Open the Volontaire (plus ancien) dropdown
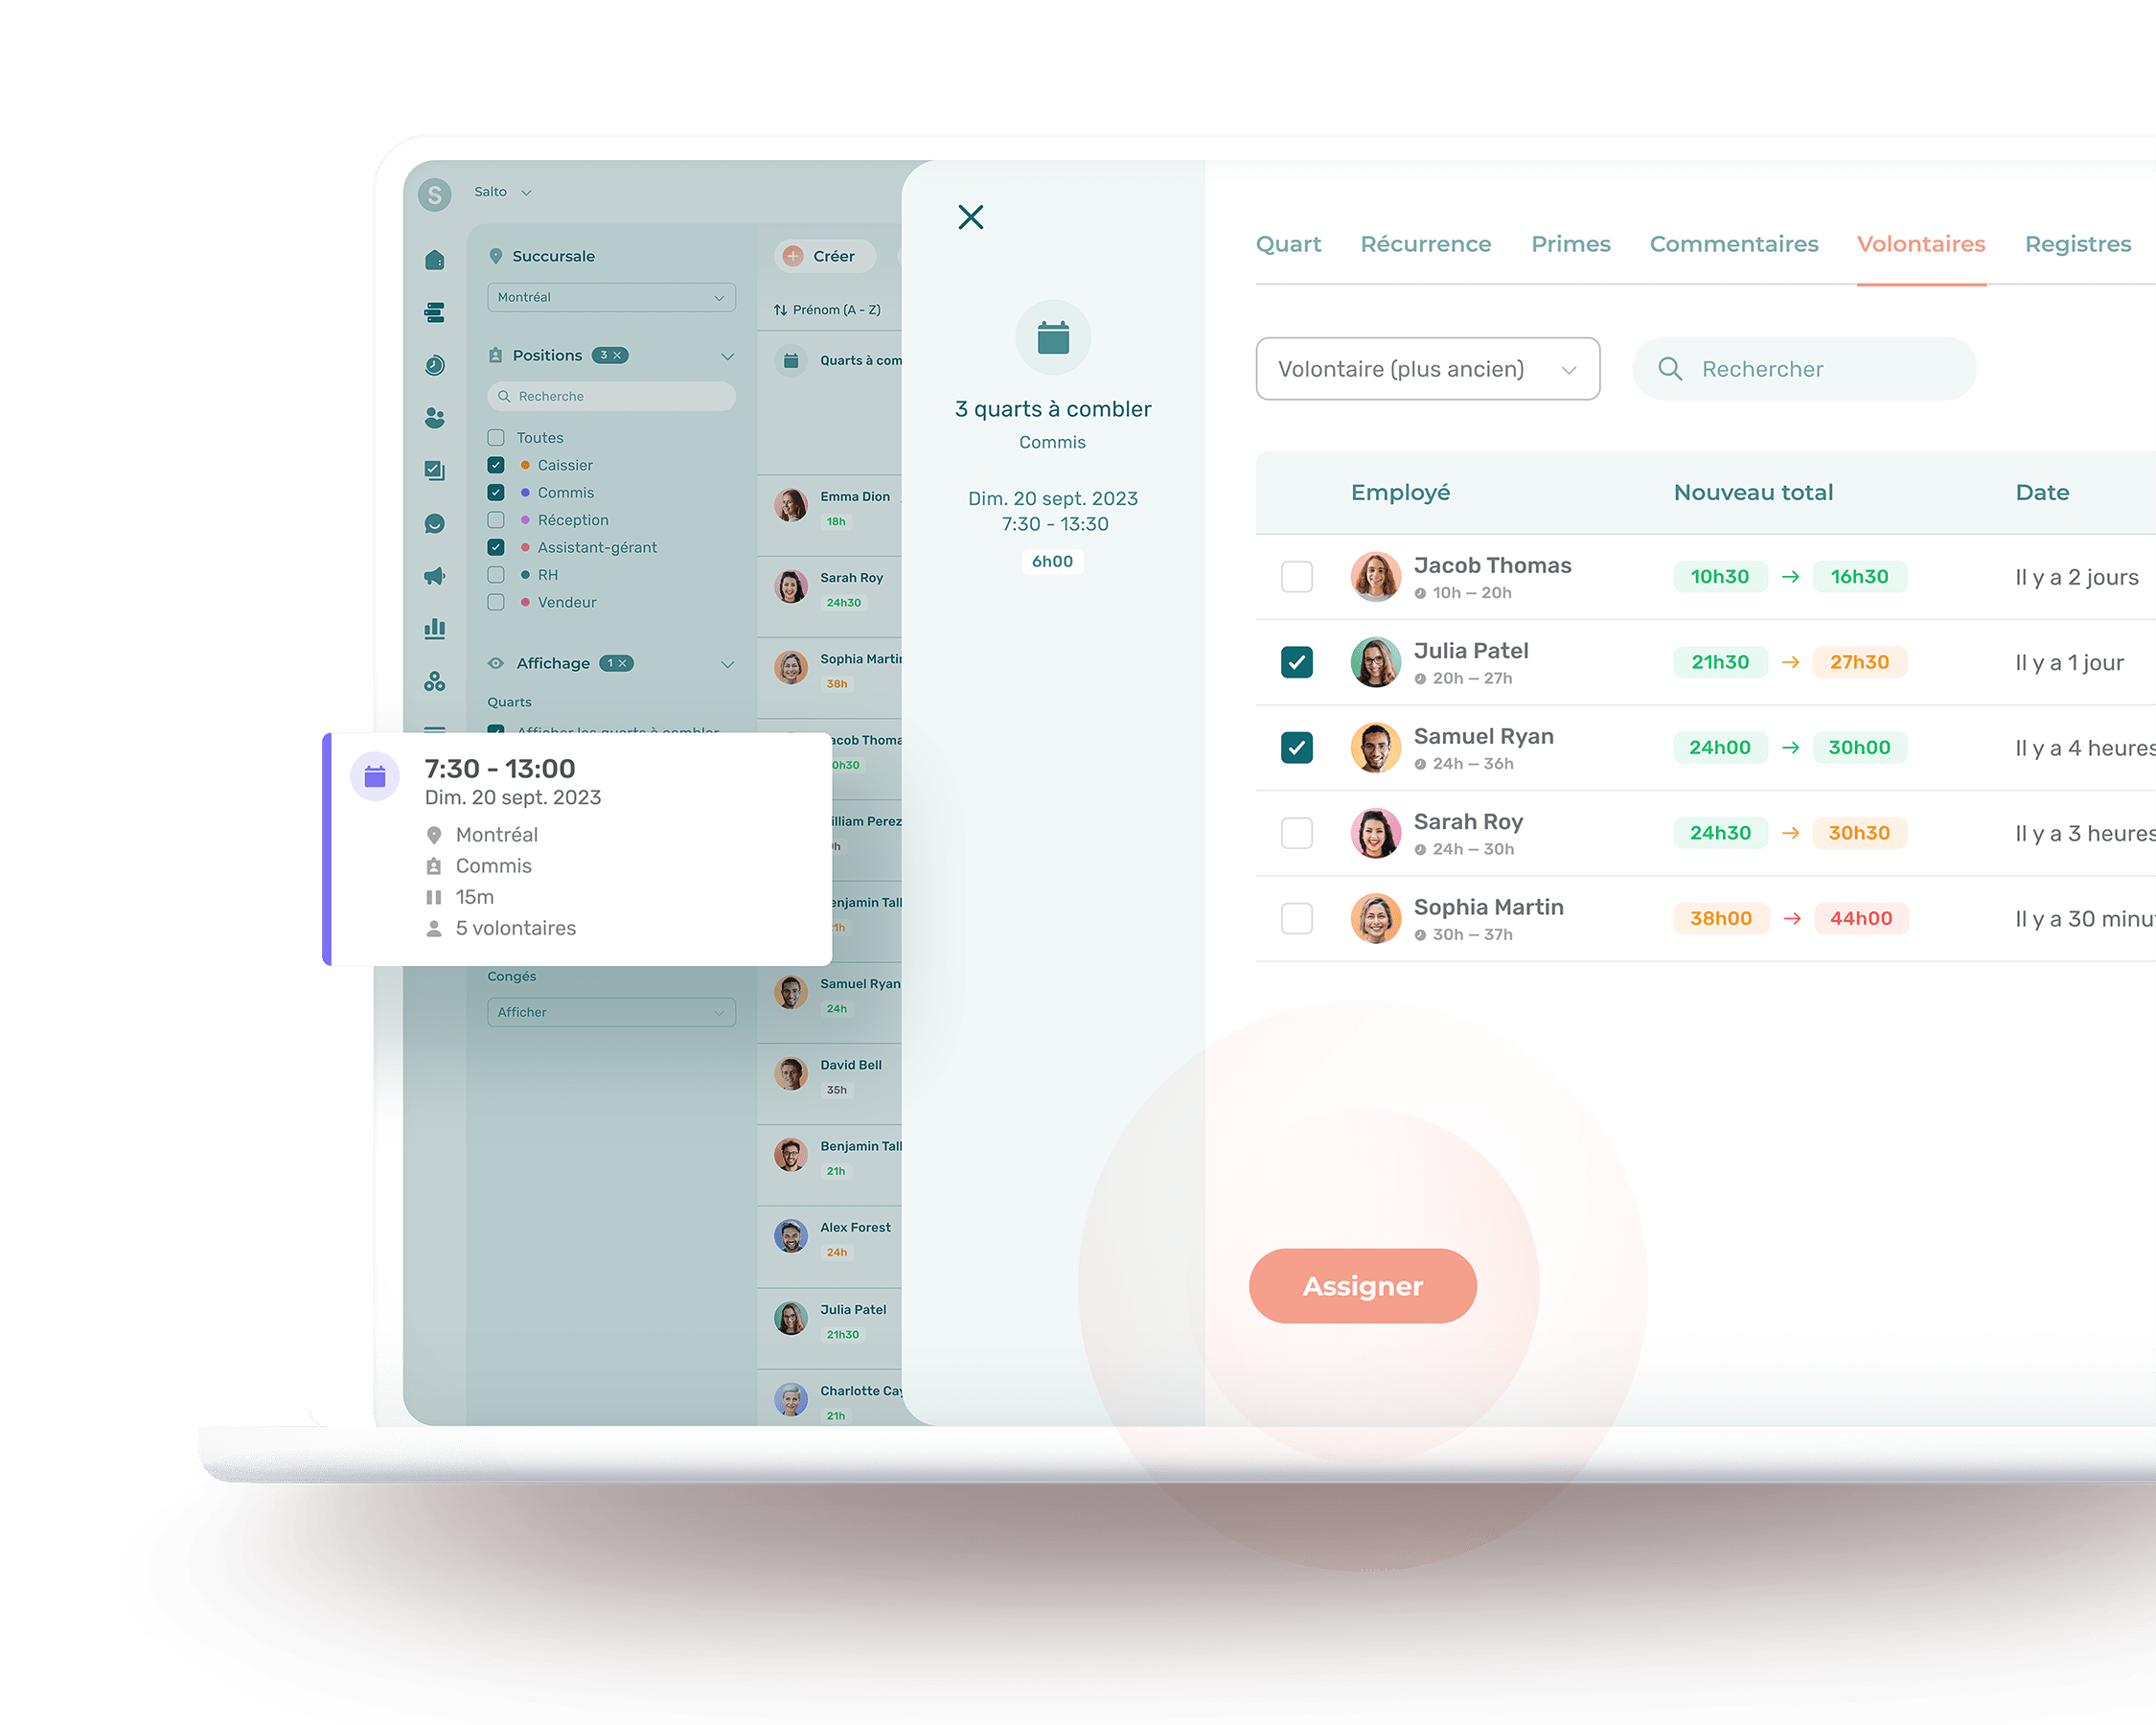 [x=1428, y=368]
